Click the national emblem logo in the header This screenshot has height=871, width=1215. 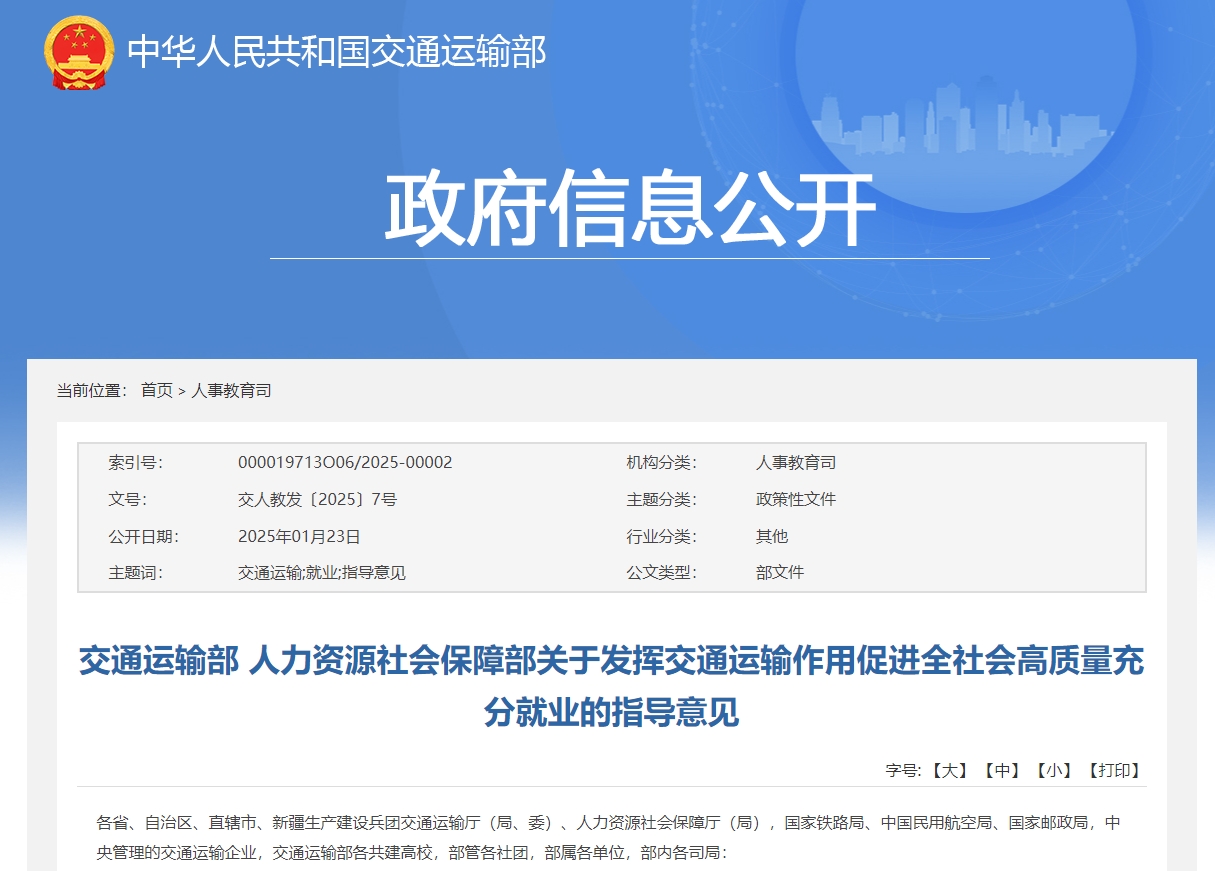pyautogui.click(x=80, y=53)
